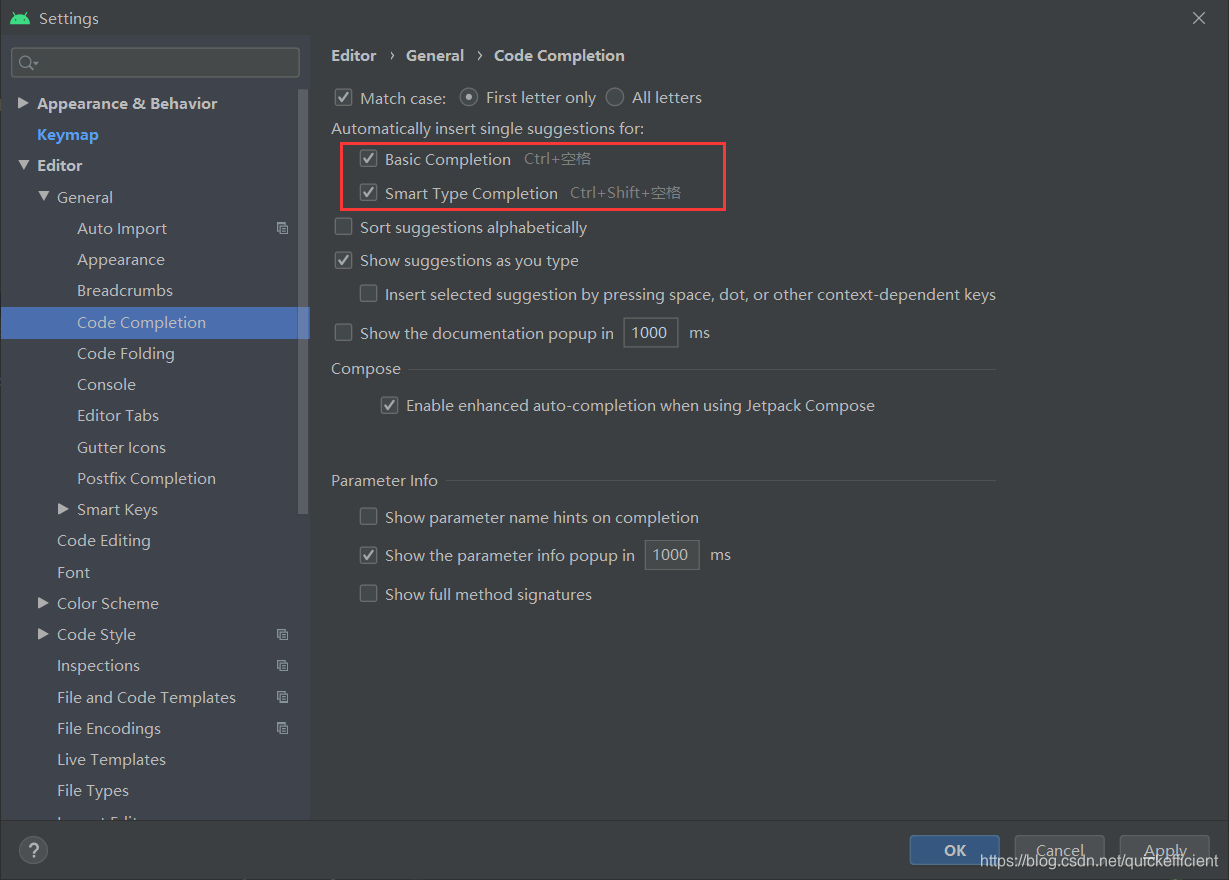Viewport: 1229px width, 880px height.
Task: Click the Android Studio logo in the title bar
Action: pyautogui.click(x=20, y=17)
